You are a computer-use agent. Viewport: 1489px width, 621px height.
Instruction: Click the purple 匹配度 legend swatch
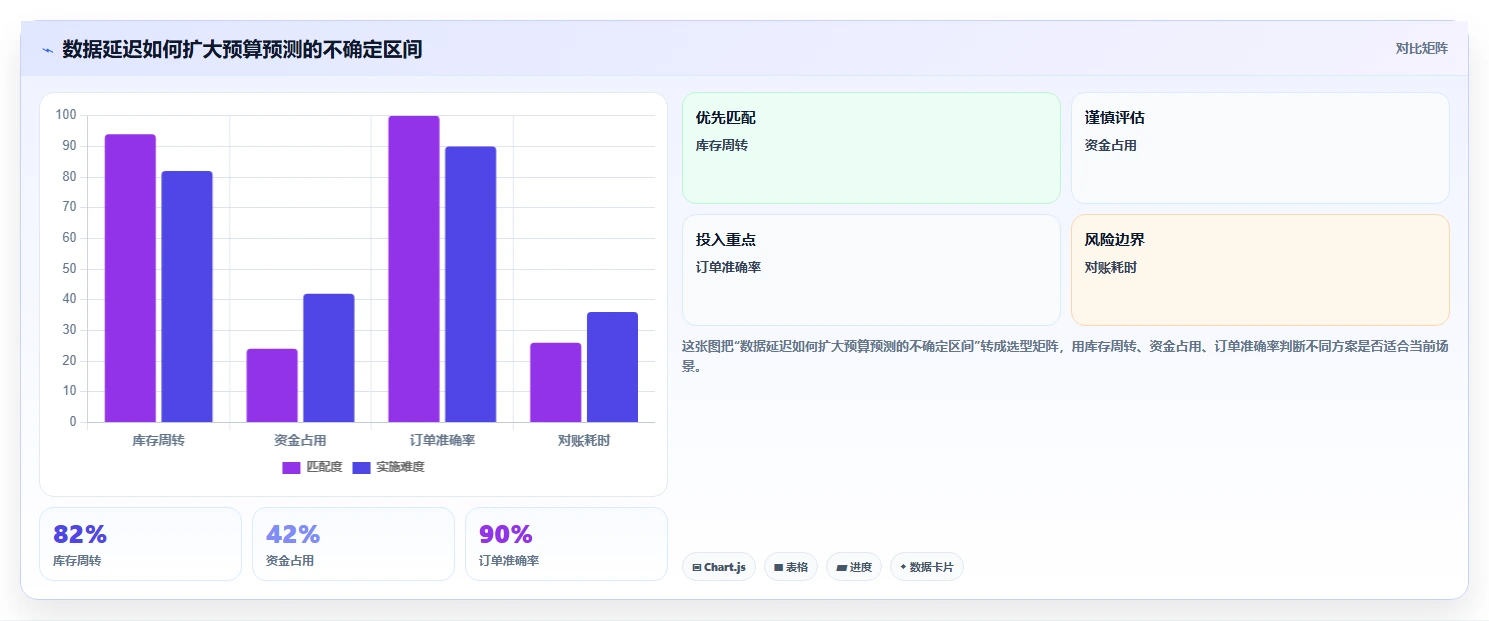click(x=291, y=467)
